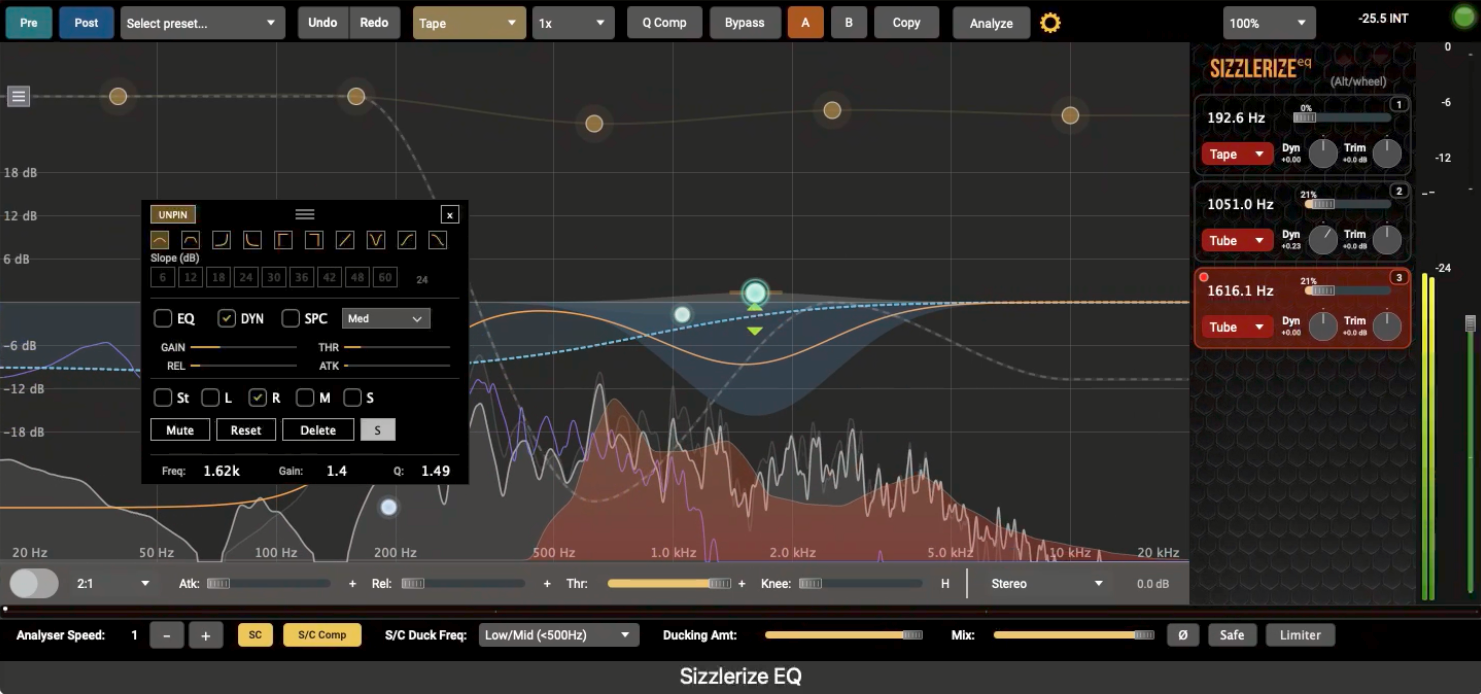Select the diagonal tilt filter shape icon
This screenshot has width=1481, height=694.
(x=345, y=240)
